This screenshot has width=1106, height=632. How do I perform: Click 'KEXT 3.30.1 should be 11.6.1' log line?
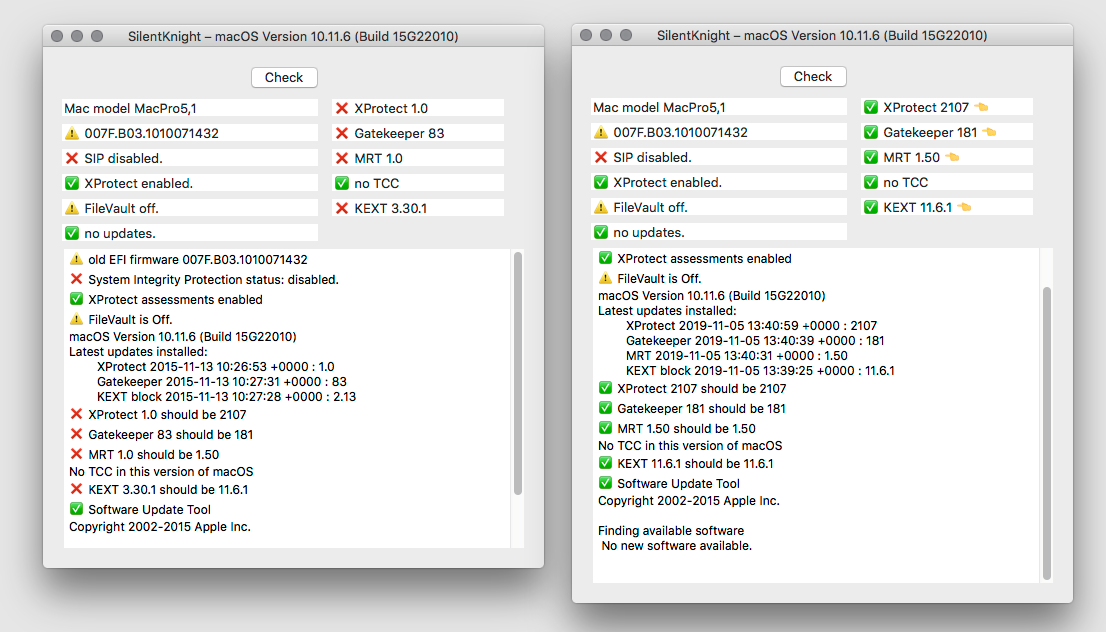(x=159, y=490)
